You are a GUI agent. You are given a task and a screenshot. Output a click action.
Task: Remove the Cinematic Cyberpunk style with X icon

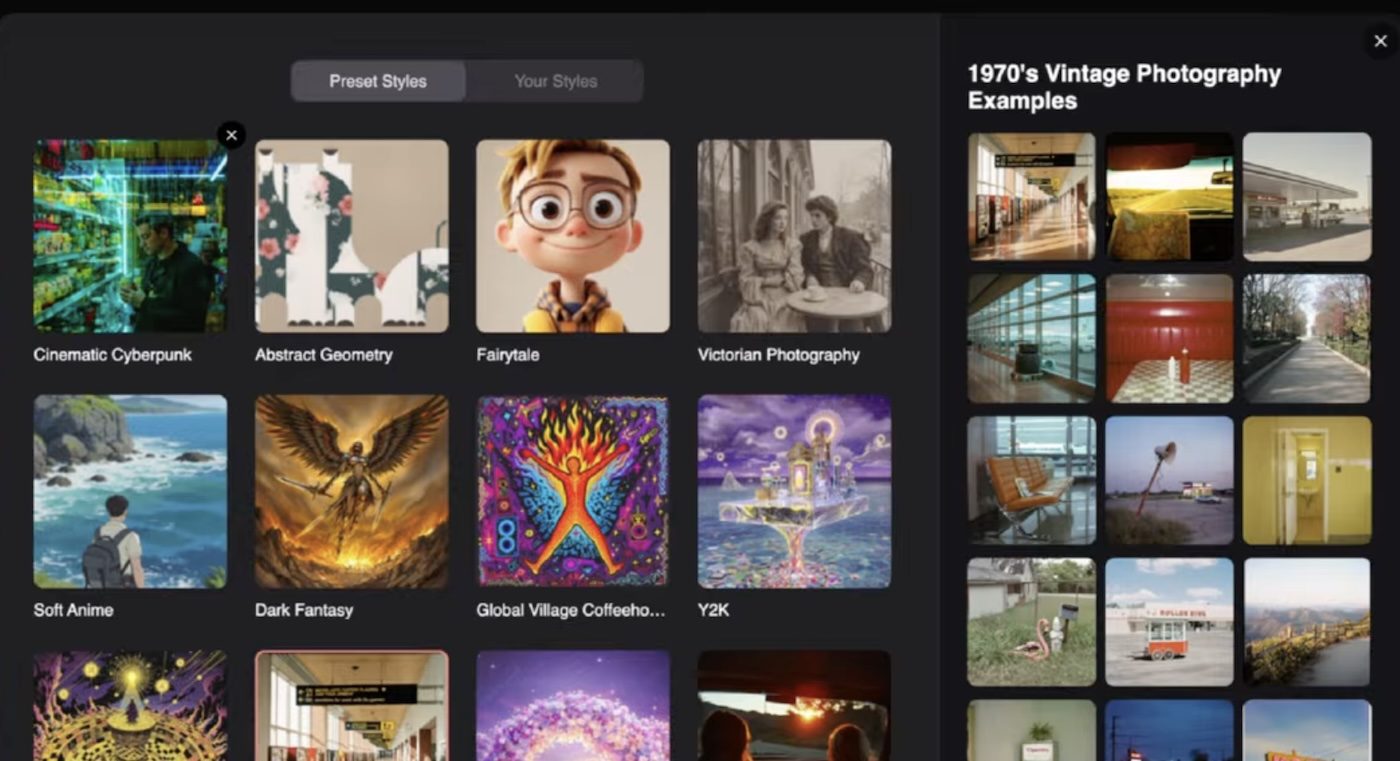(x=231, y=135)
